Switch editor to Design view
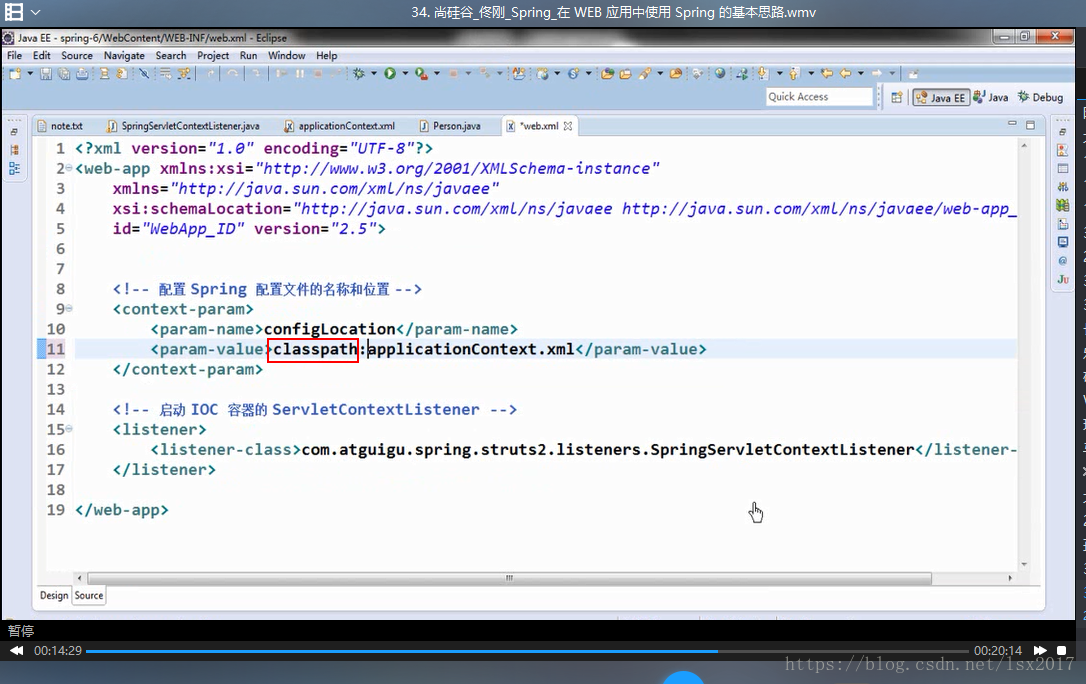Viewport: 1086px width, 684px height. 54,595
